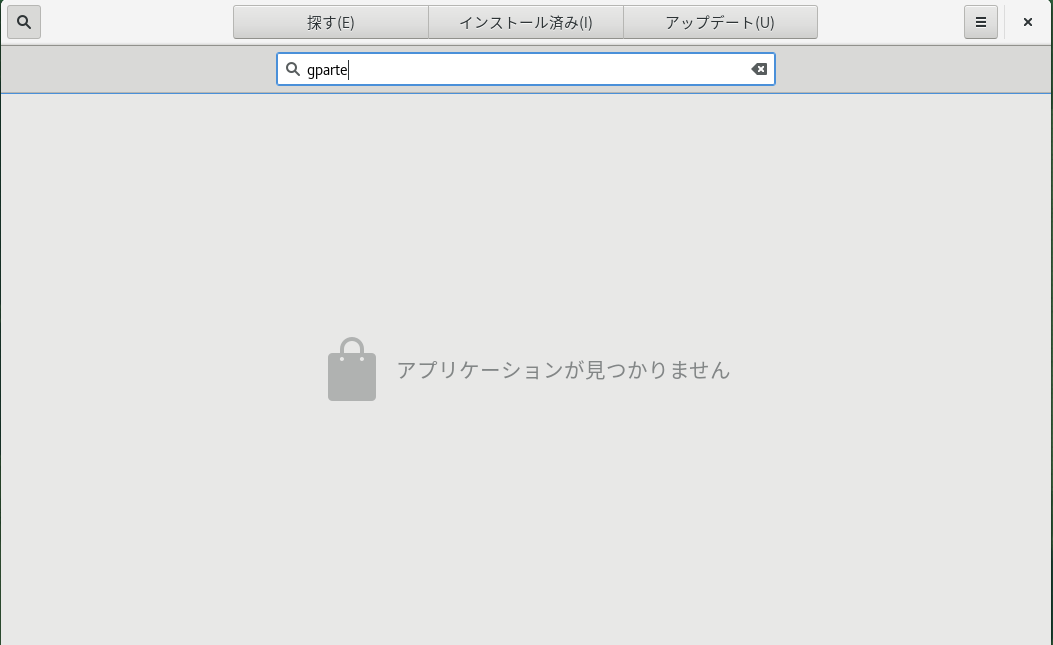
Task: Focus the search field containing gparte
Action: coord(526,69)
